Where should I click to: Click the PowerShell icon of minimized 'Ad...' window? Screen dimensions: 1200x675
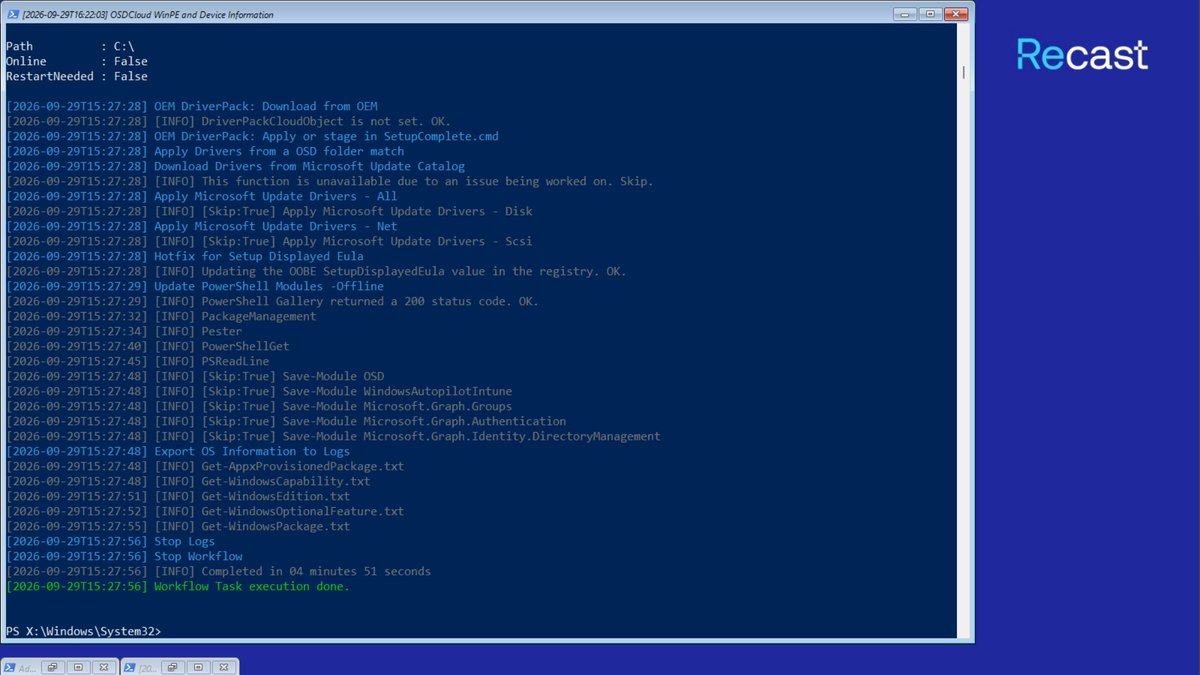point(9,667)
